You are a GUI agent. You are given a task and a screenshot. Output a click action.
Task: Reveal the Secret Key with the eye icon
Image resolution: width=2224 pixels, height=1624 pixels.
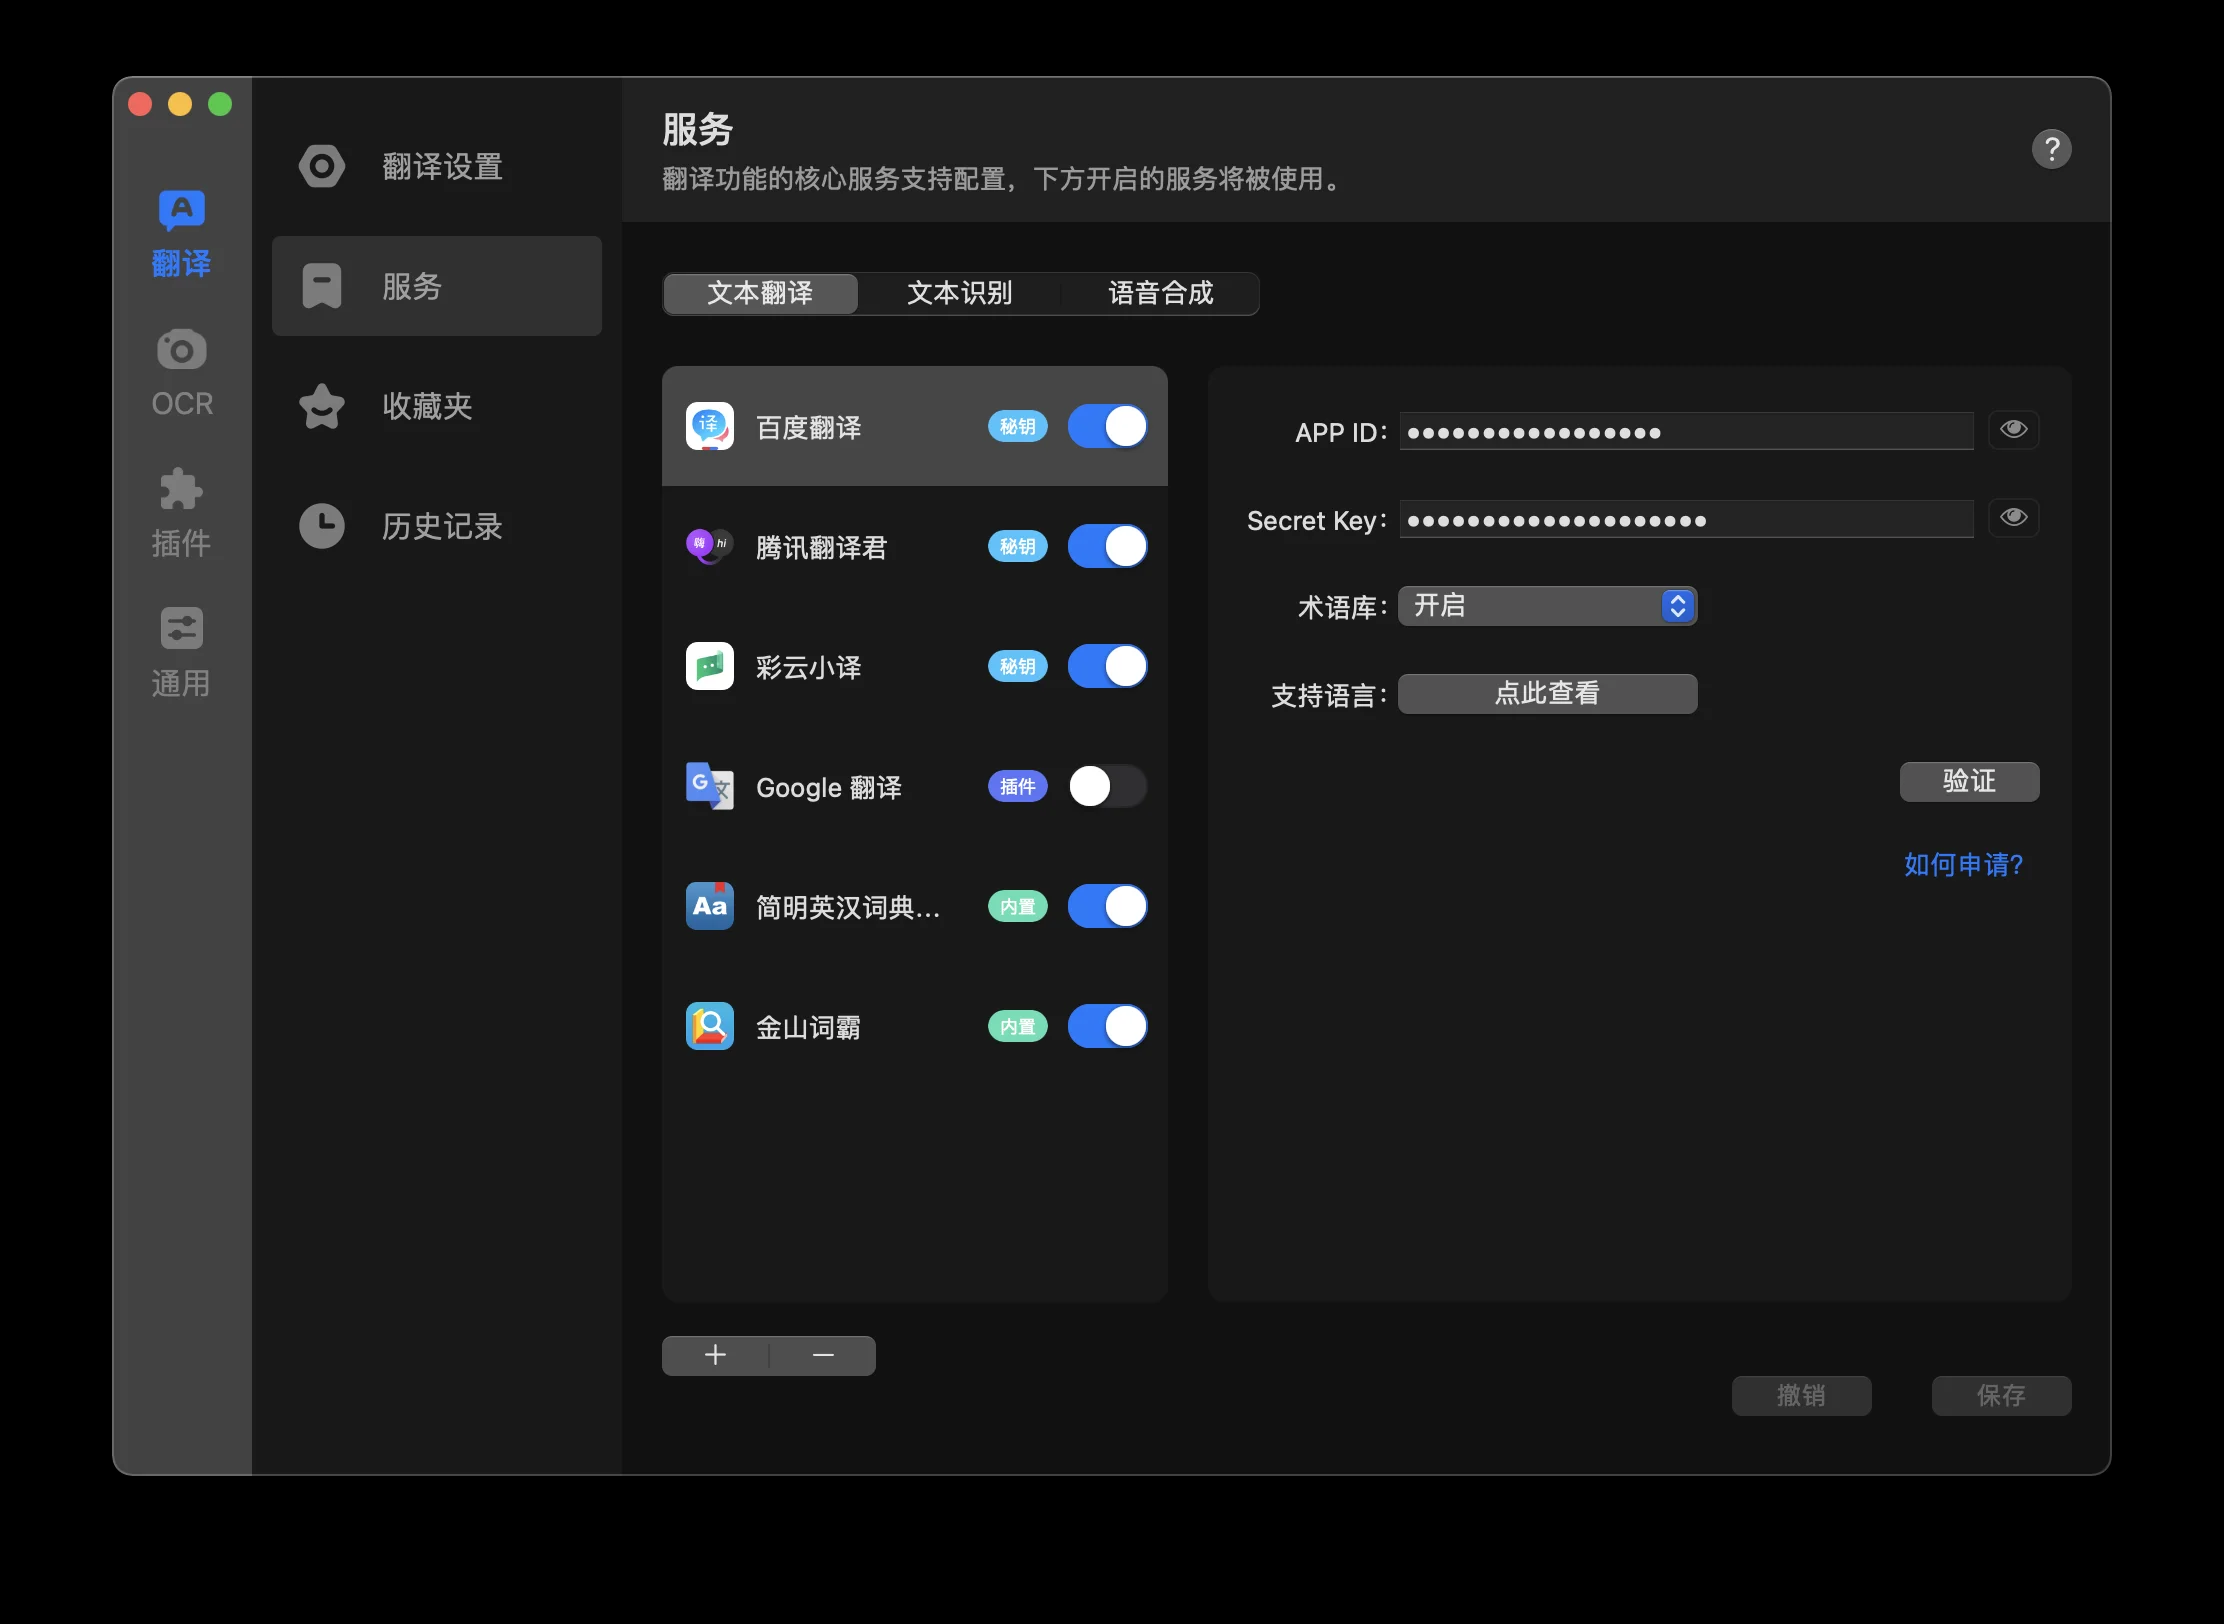coord(2014,518)
